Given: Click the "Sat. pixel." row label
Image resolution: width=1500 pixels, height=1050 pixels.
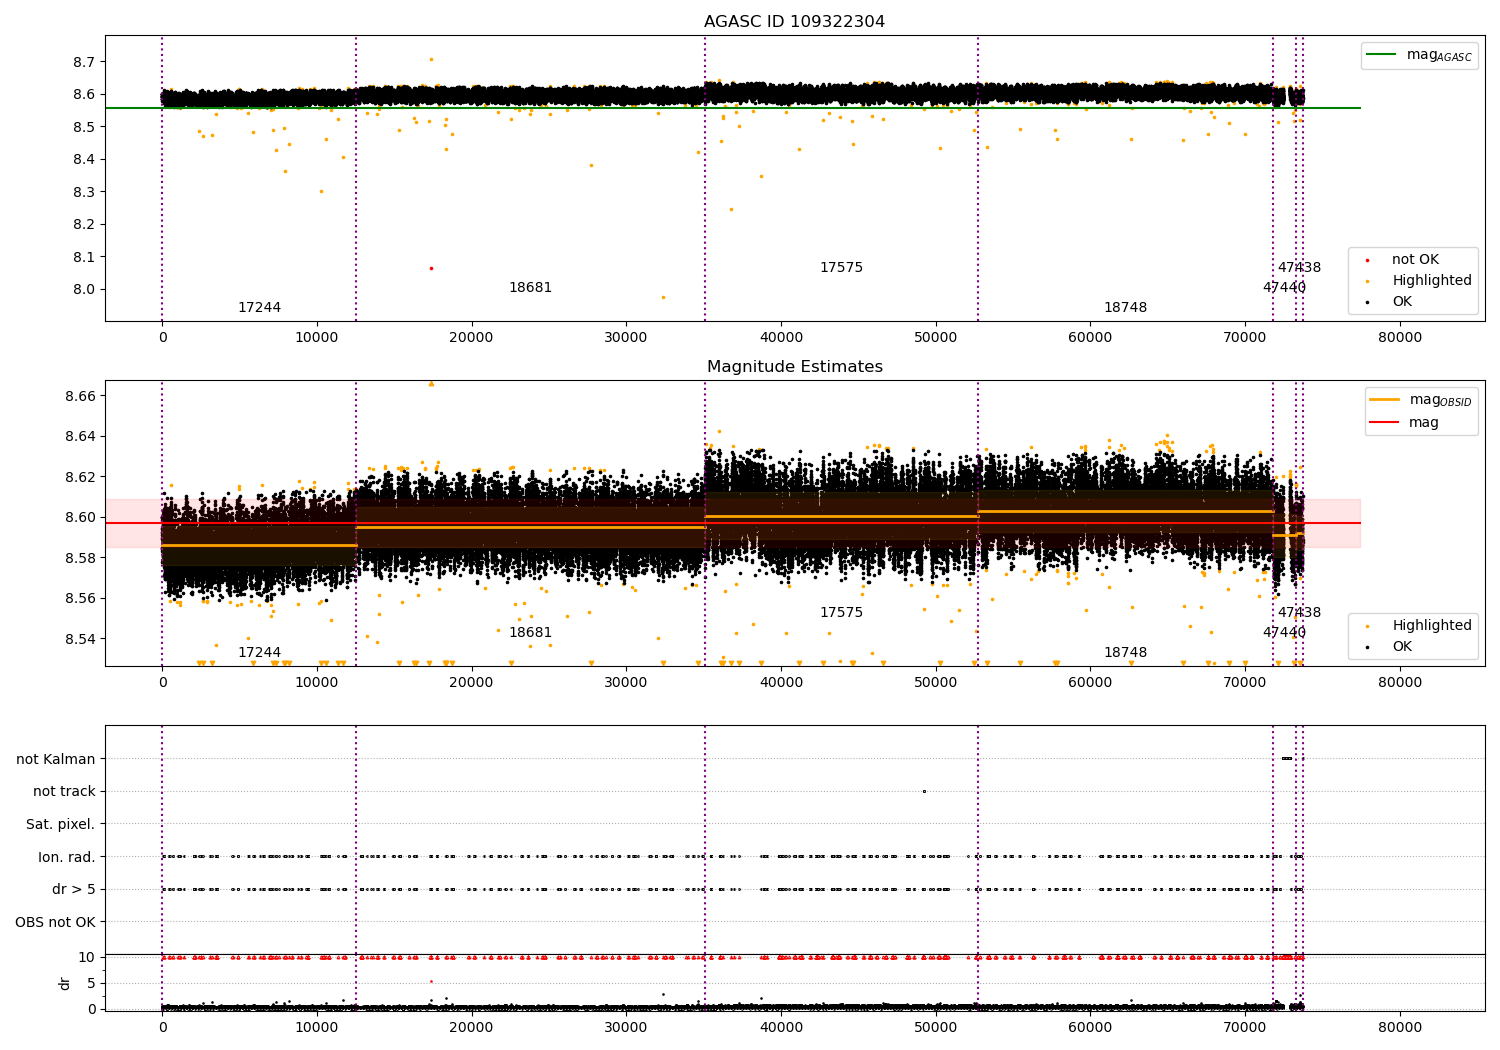Looking at the screenshot, I should point(61,824).
